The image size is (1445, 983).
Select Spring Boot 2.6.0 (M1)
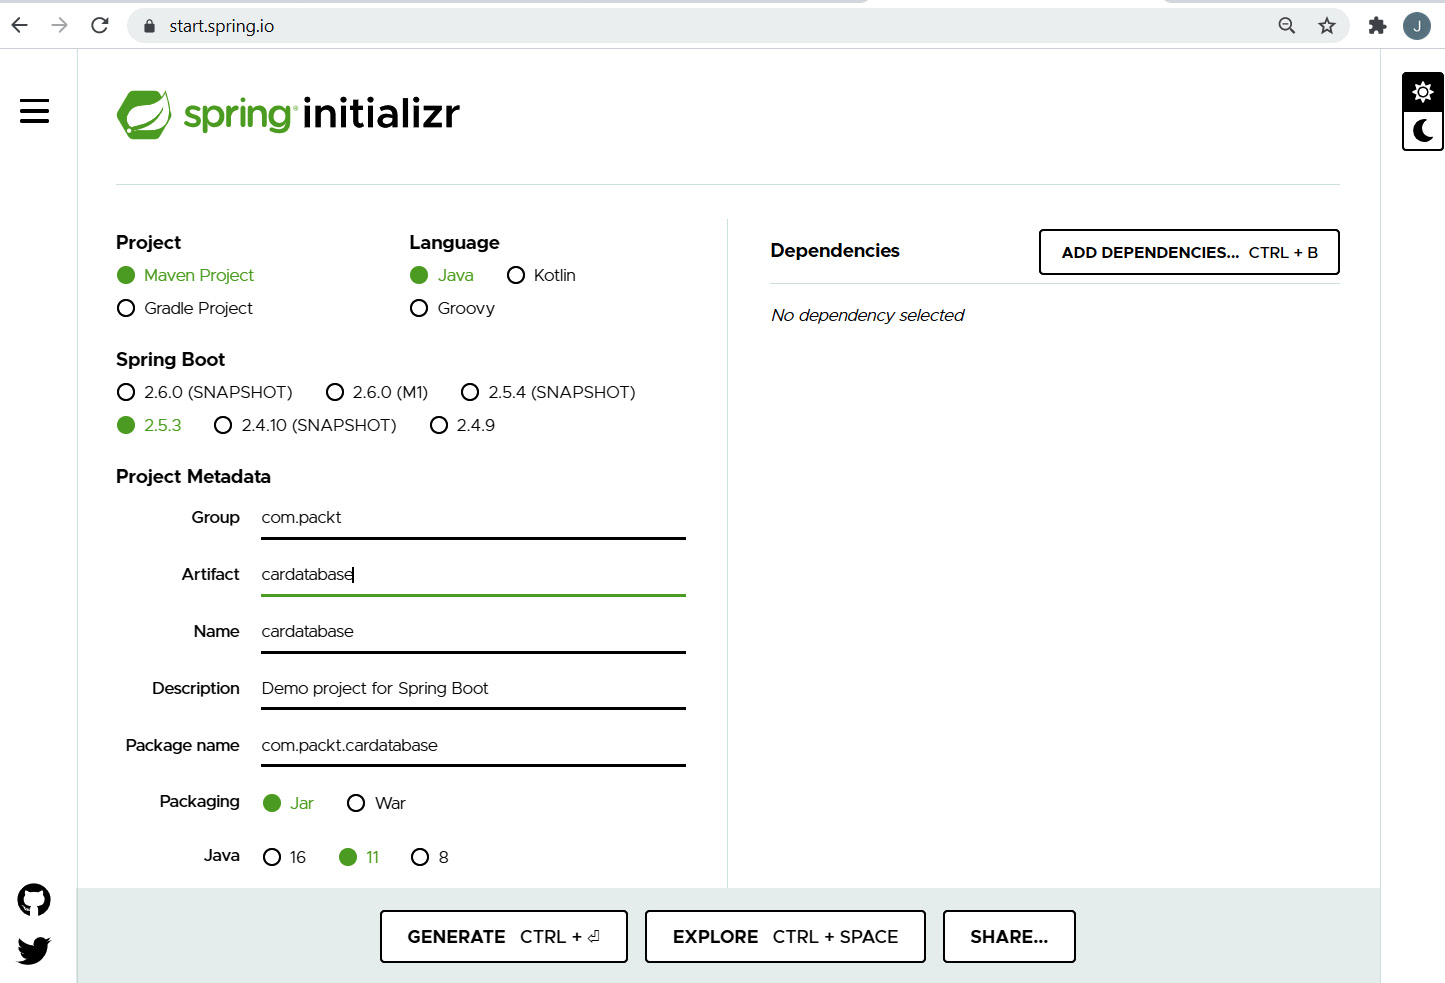[x=377, y=392]
